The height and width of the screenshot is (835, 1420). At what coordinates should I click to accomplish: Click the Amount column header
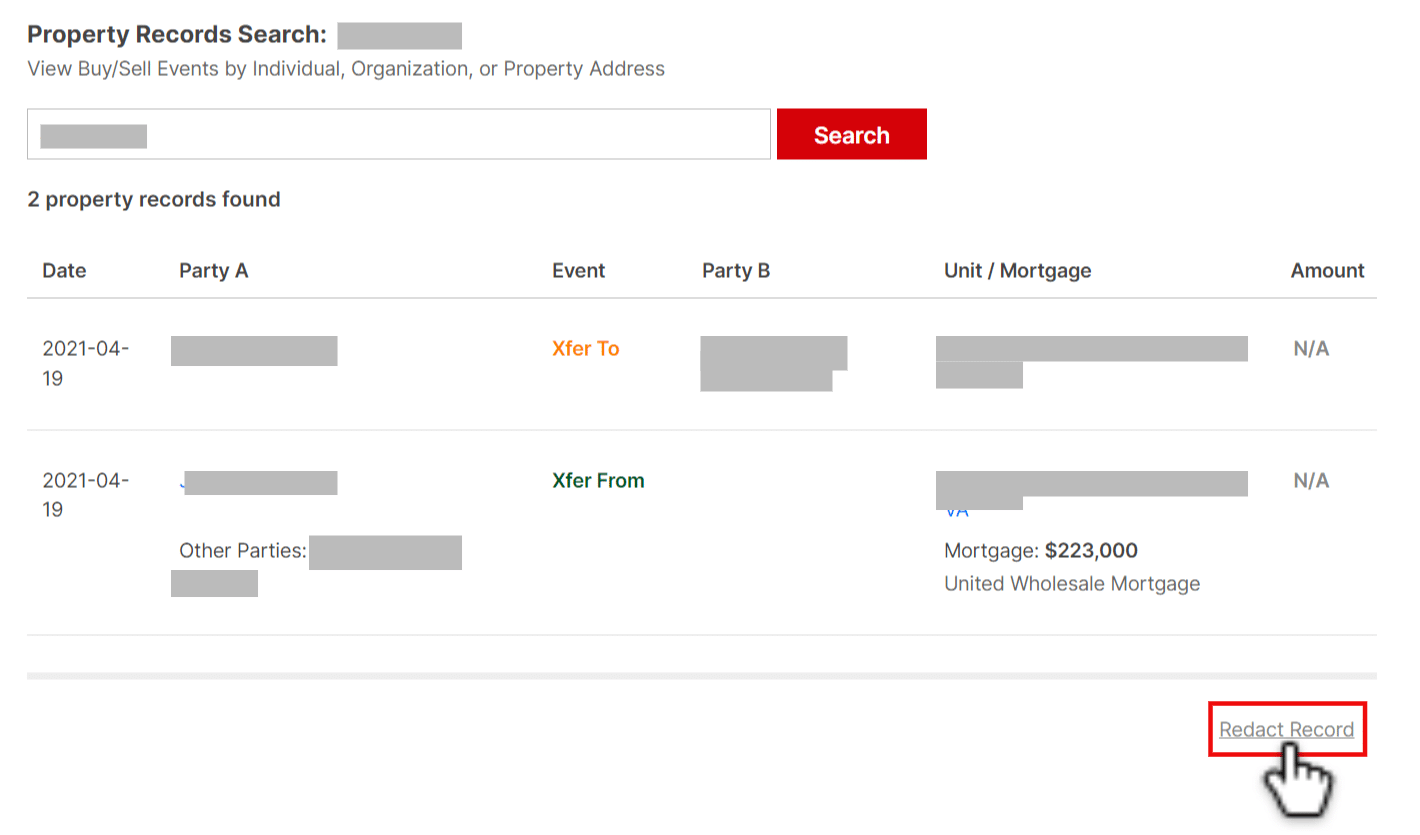[1327, 270]
